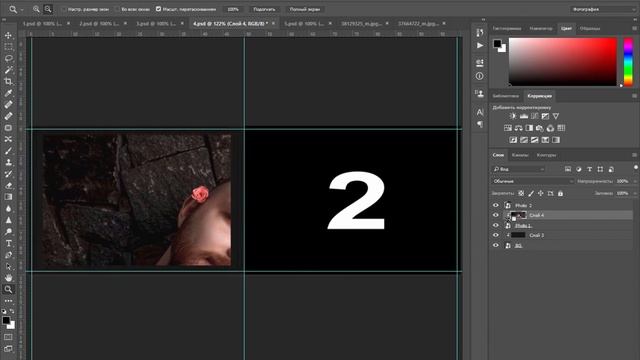
Task: Add a Brightness/Contrast adjustment
Action: coord(513,116)
